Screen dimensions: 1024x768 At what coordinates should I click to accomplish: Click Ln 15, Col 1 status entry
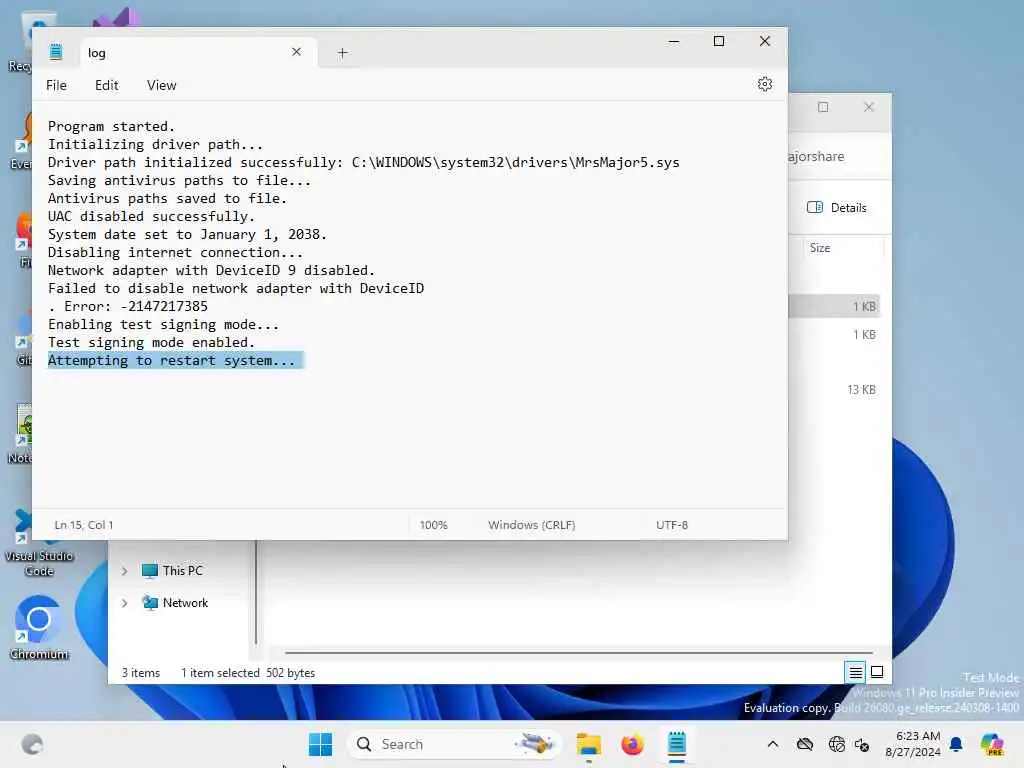coord(84,525)
